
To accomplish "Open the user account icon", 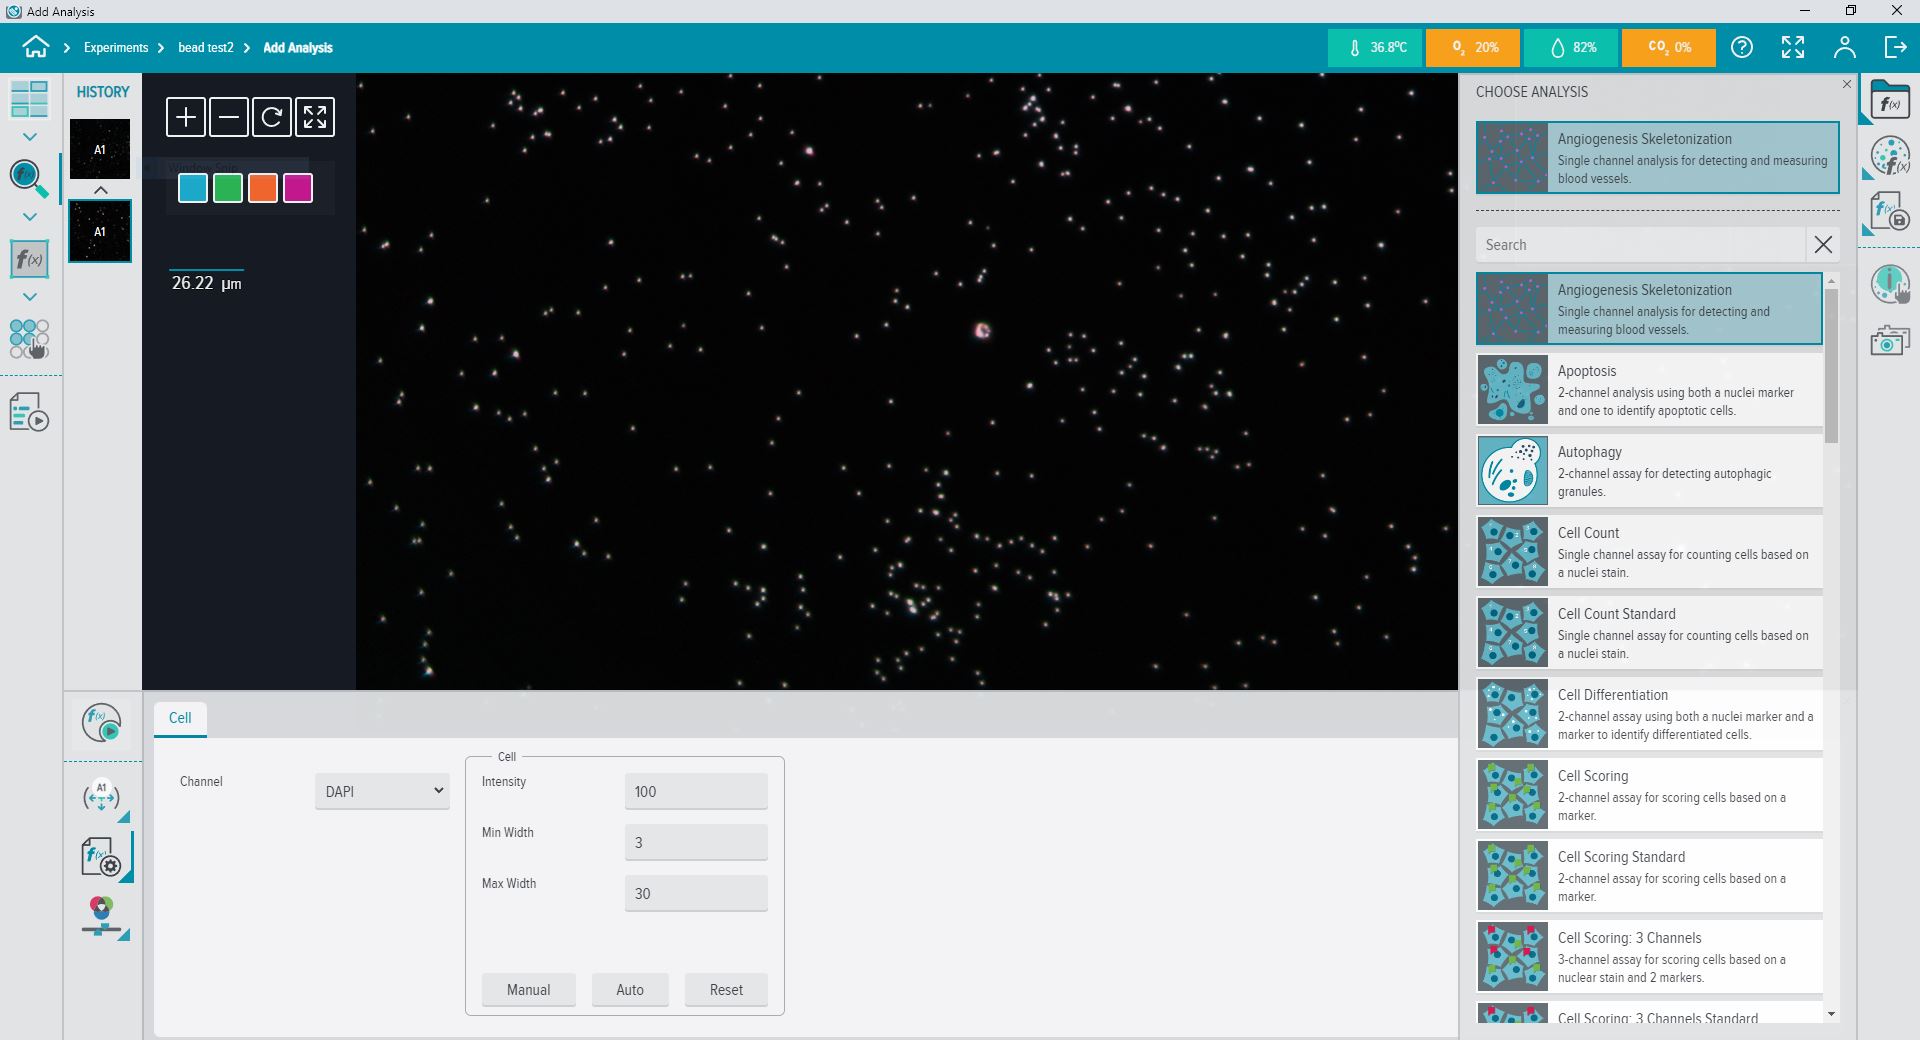I will (1844, 47).
